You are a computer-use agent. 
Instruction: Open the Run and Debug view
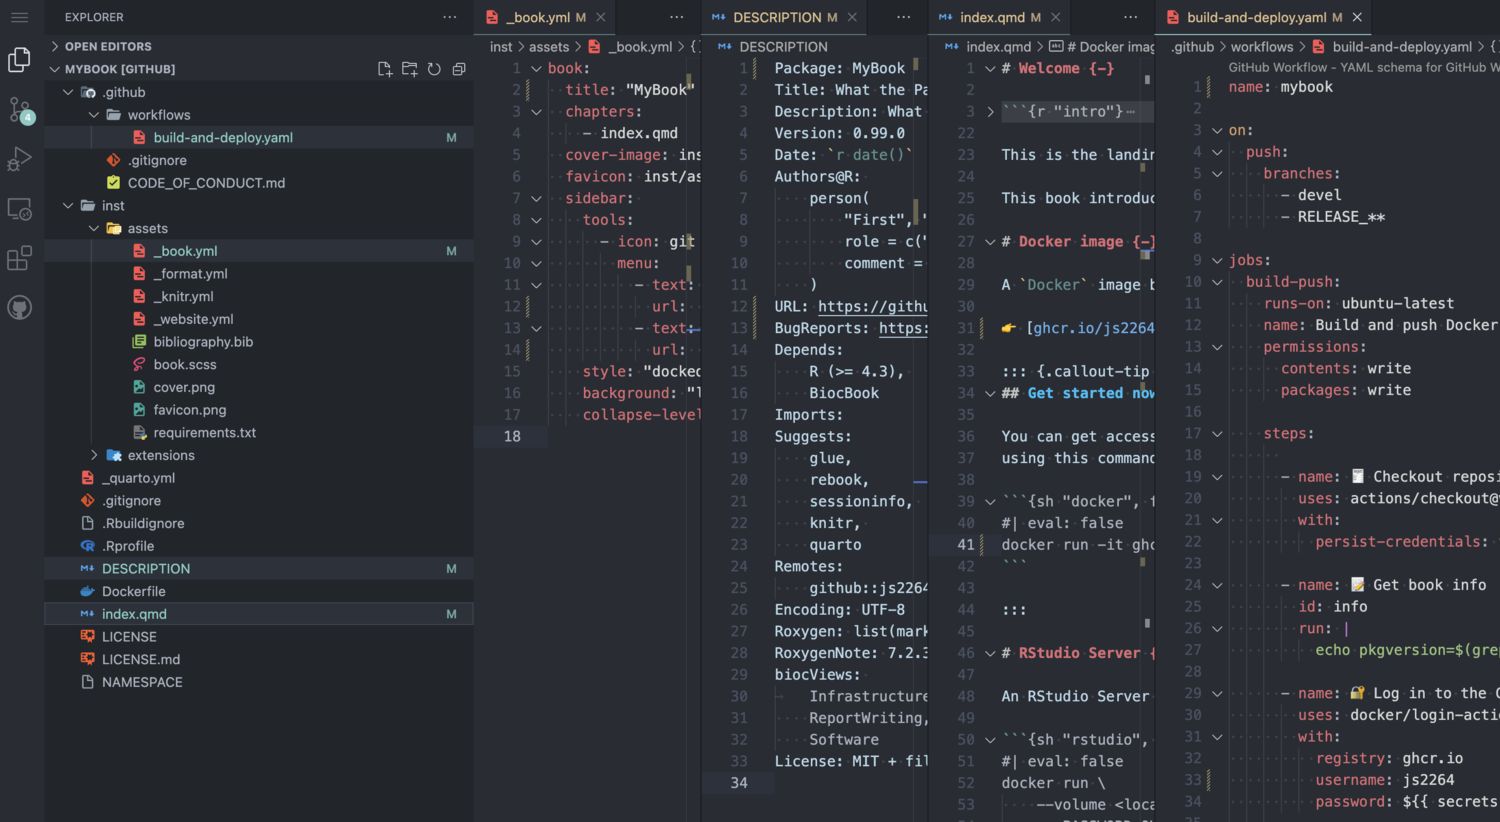20,159
